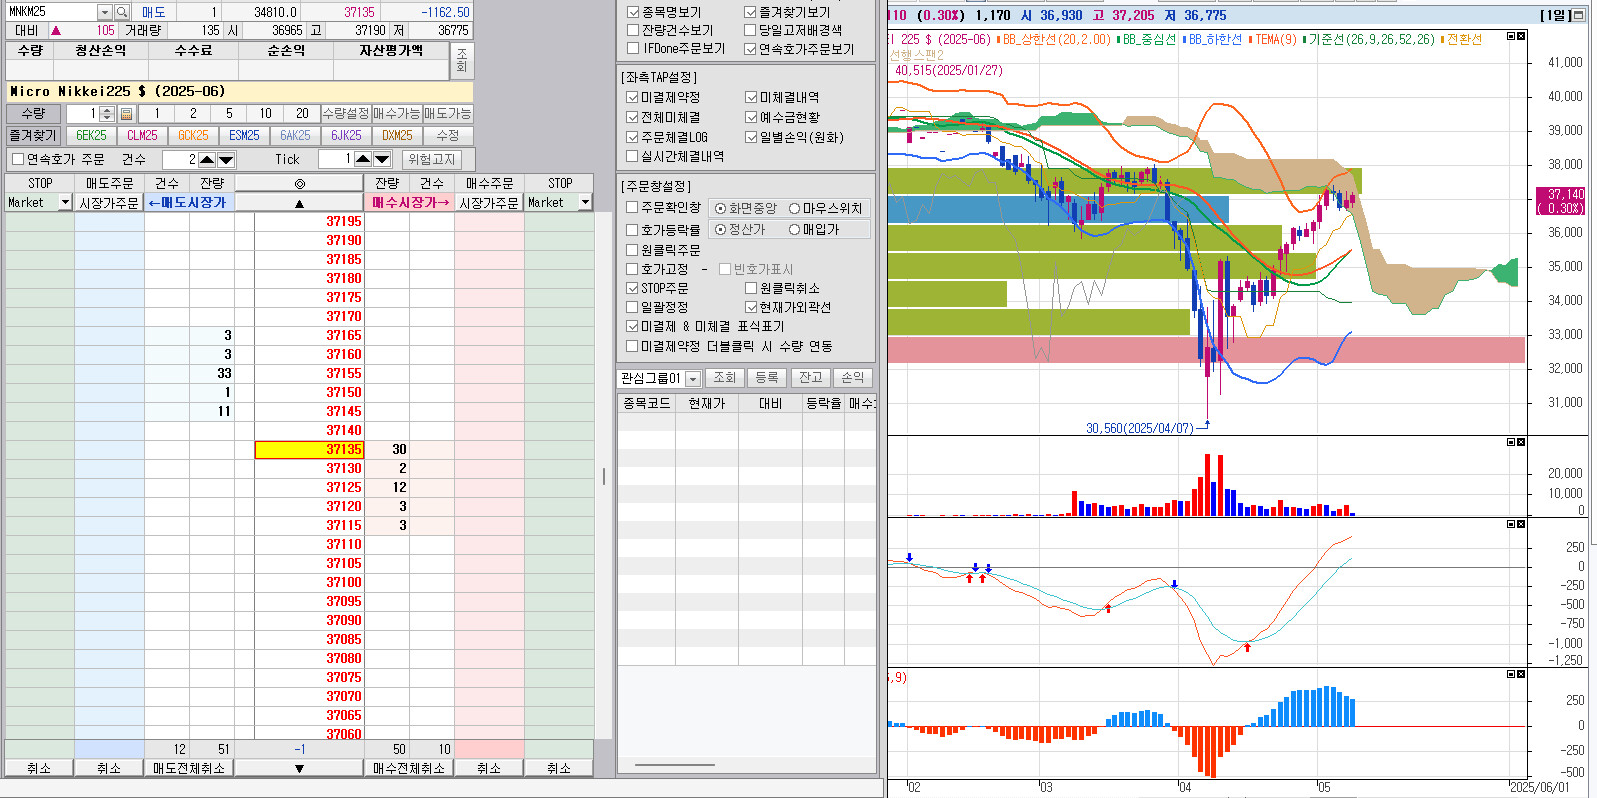Viewport: 1597px width, 798px height.
Task: Switch to the CLM25 favorite symbol
Action: [142, 136]
